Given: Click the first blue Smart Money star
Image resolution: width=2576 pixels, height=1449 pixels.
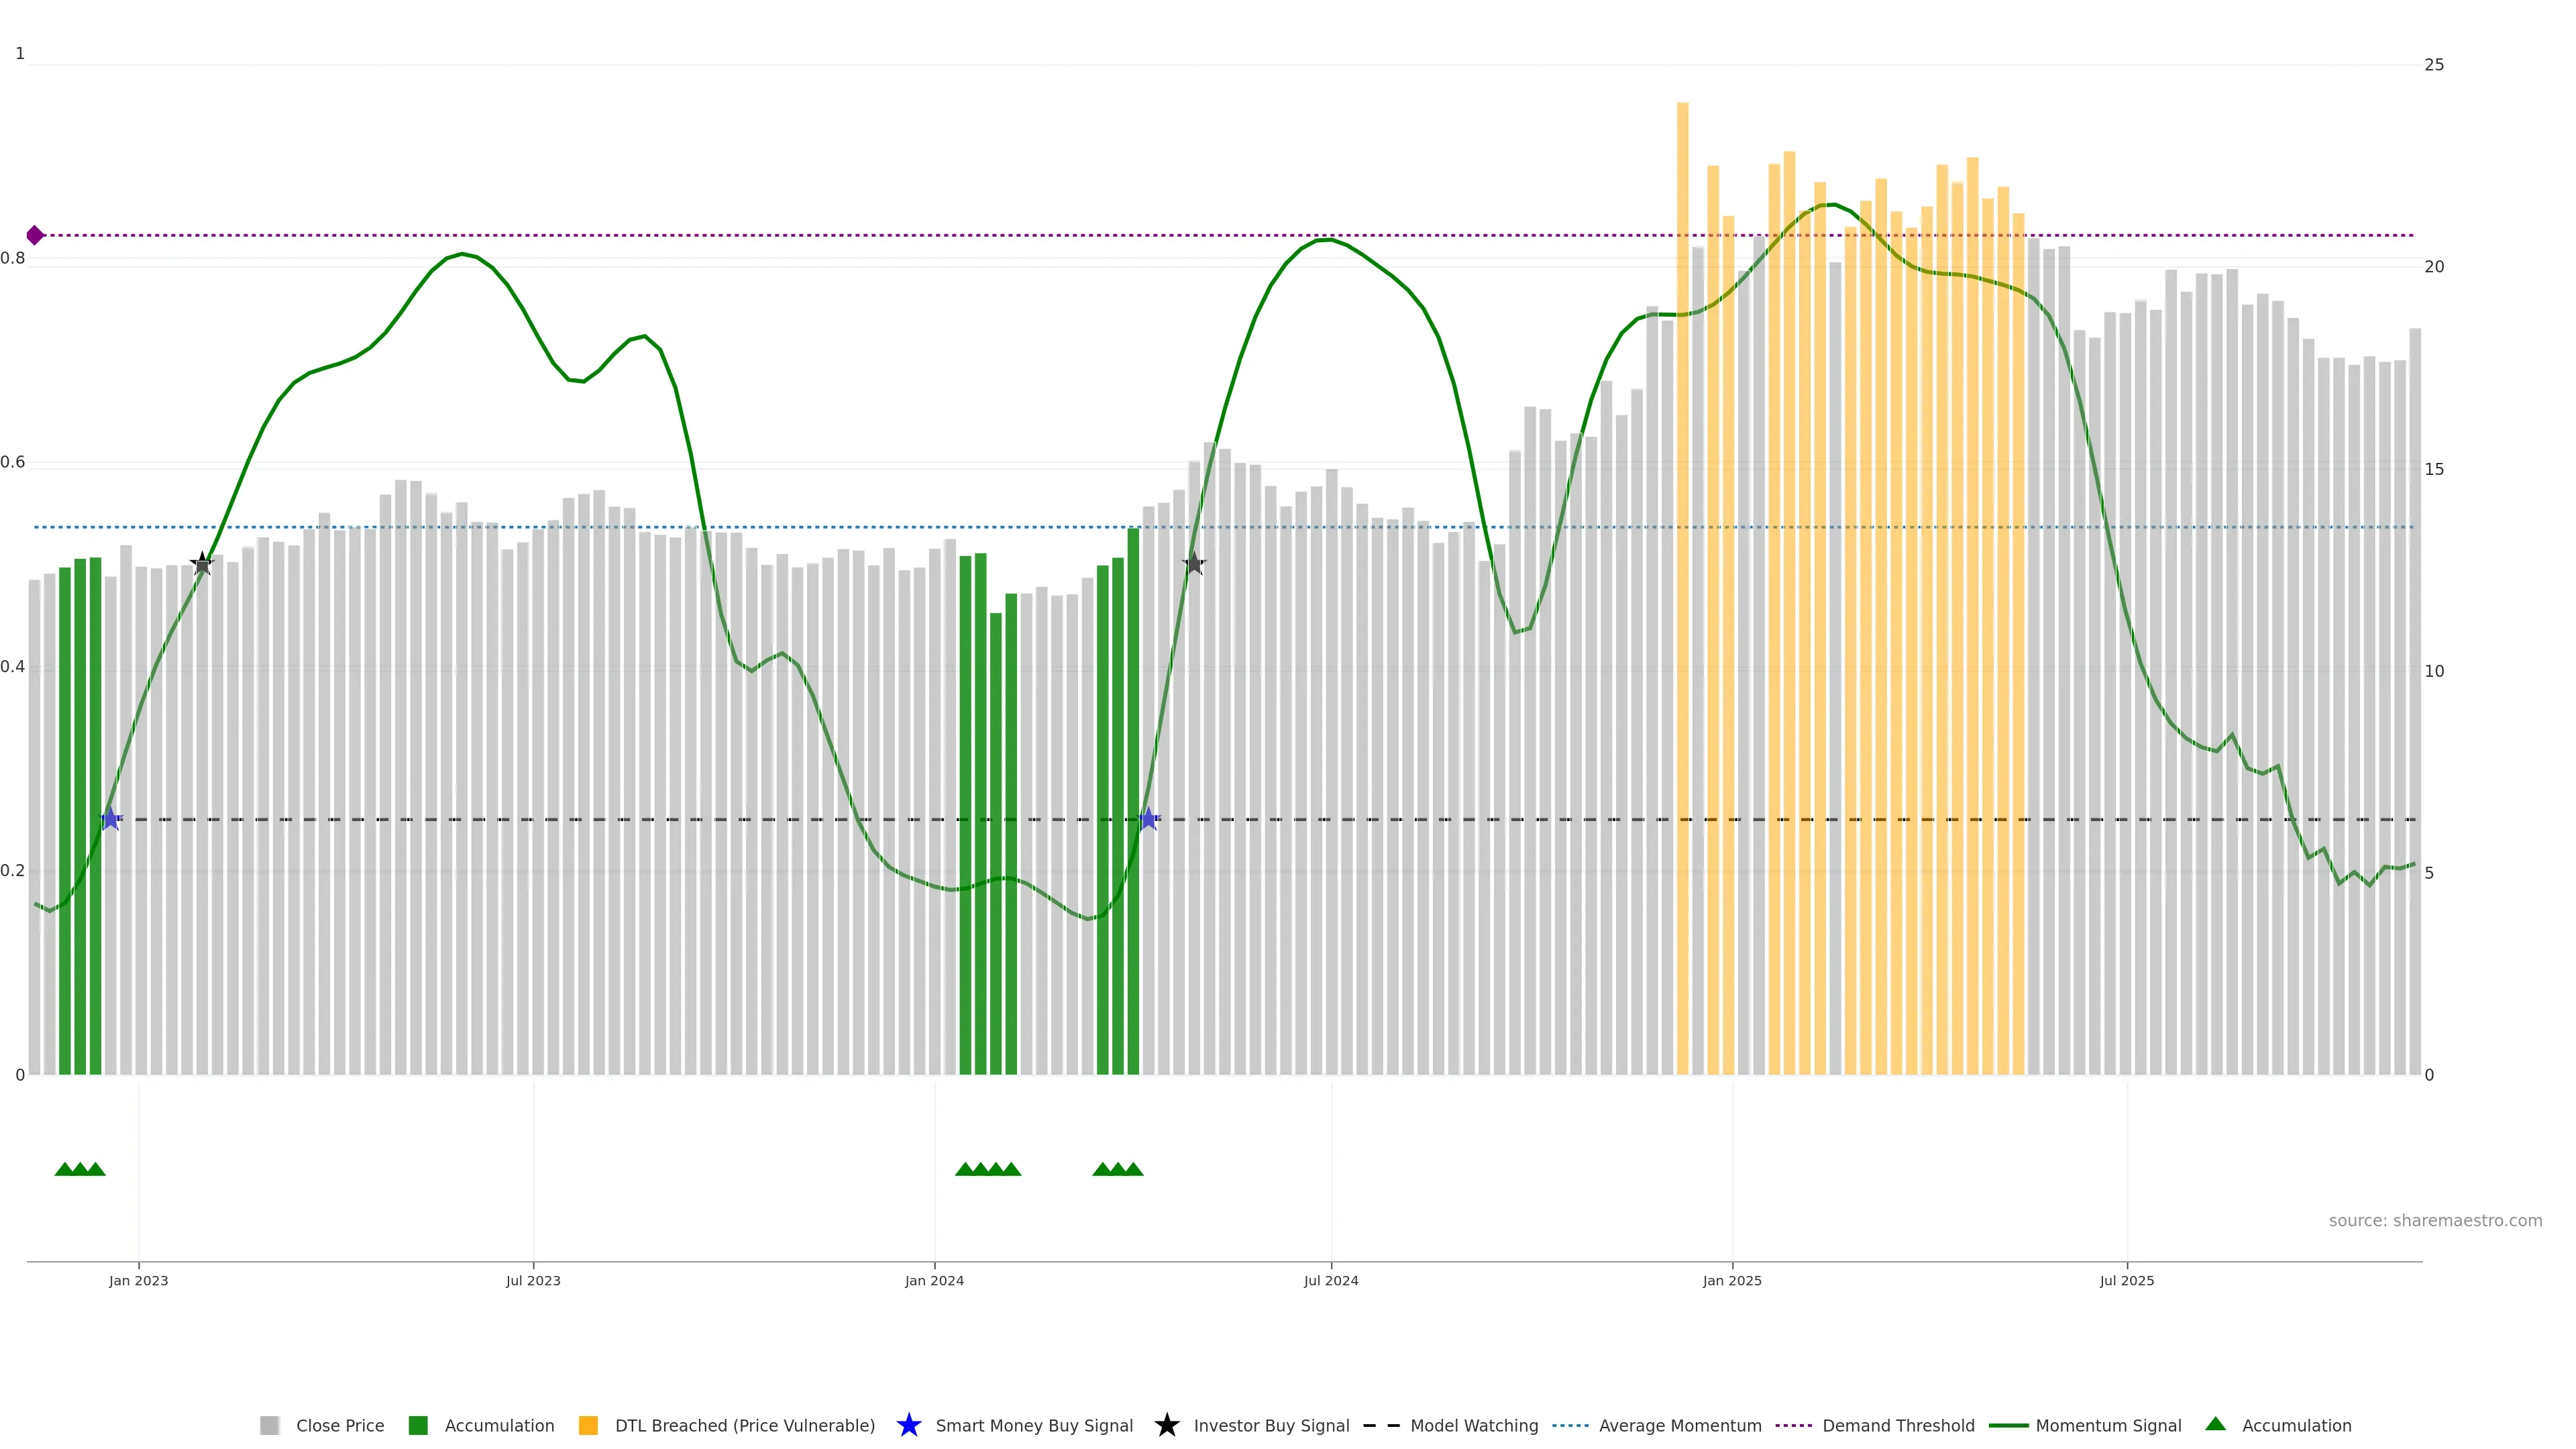Looking at the screenshot, I should click(x=111, y=819).
